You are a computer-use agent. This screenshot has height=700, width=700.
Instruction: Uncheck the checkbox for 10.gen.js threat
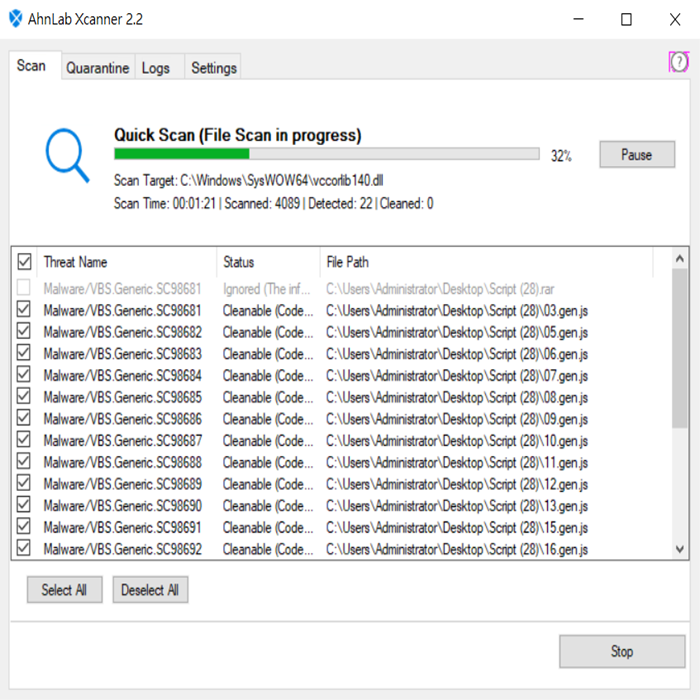point(24,441)
